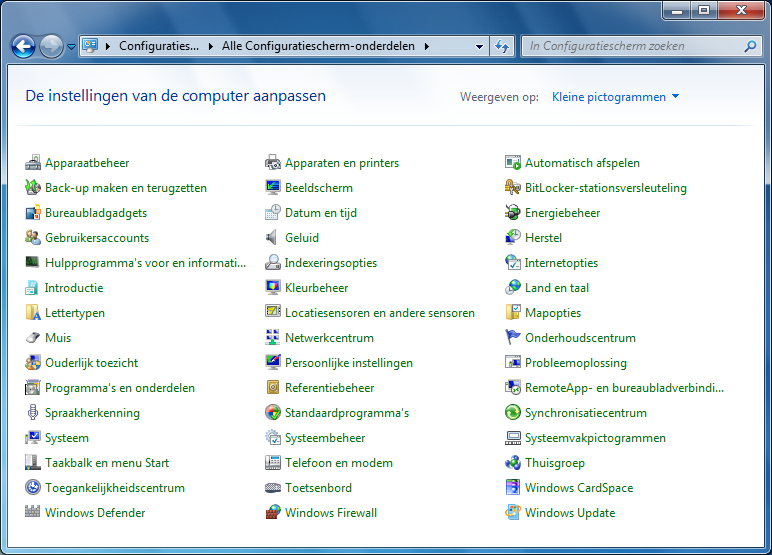Open the Apparaatbeheer icon
772x555 pixels.
33,163
